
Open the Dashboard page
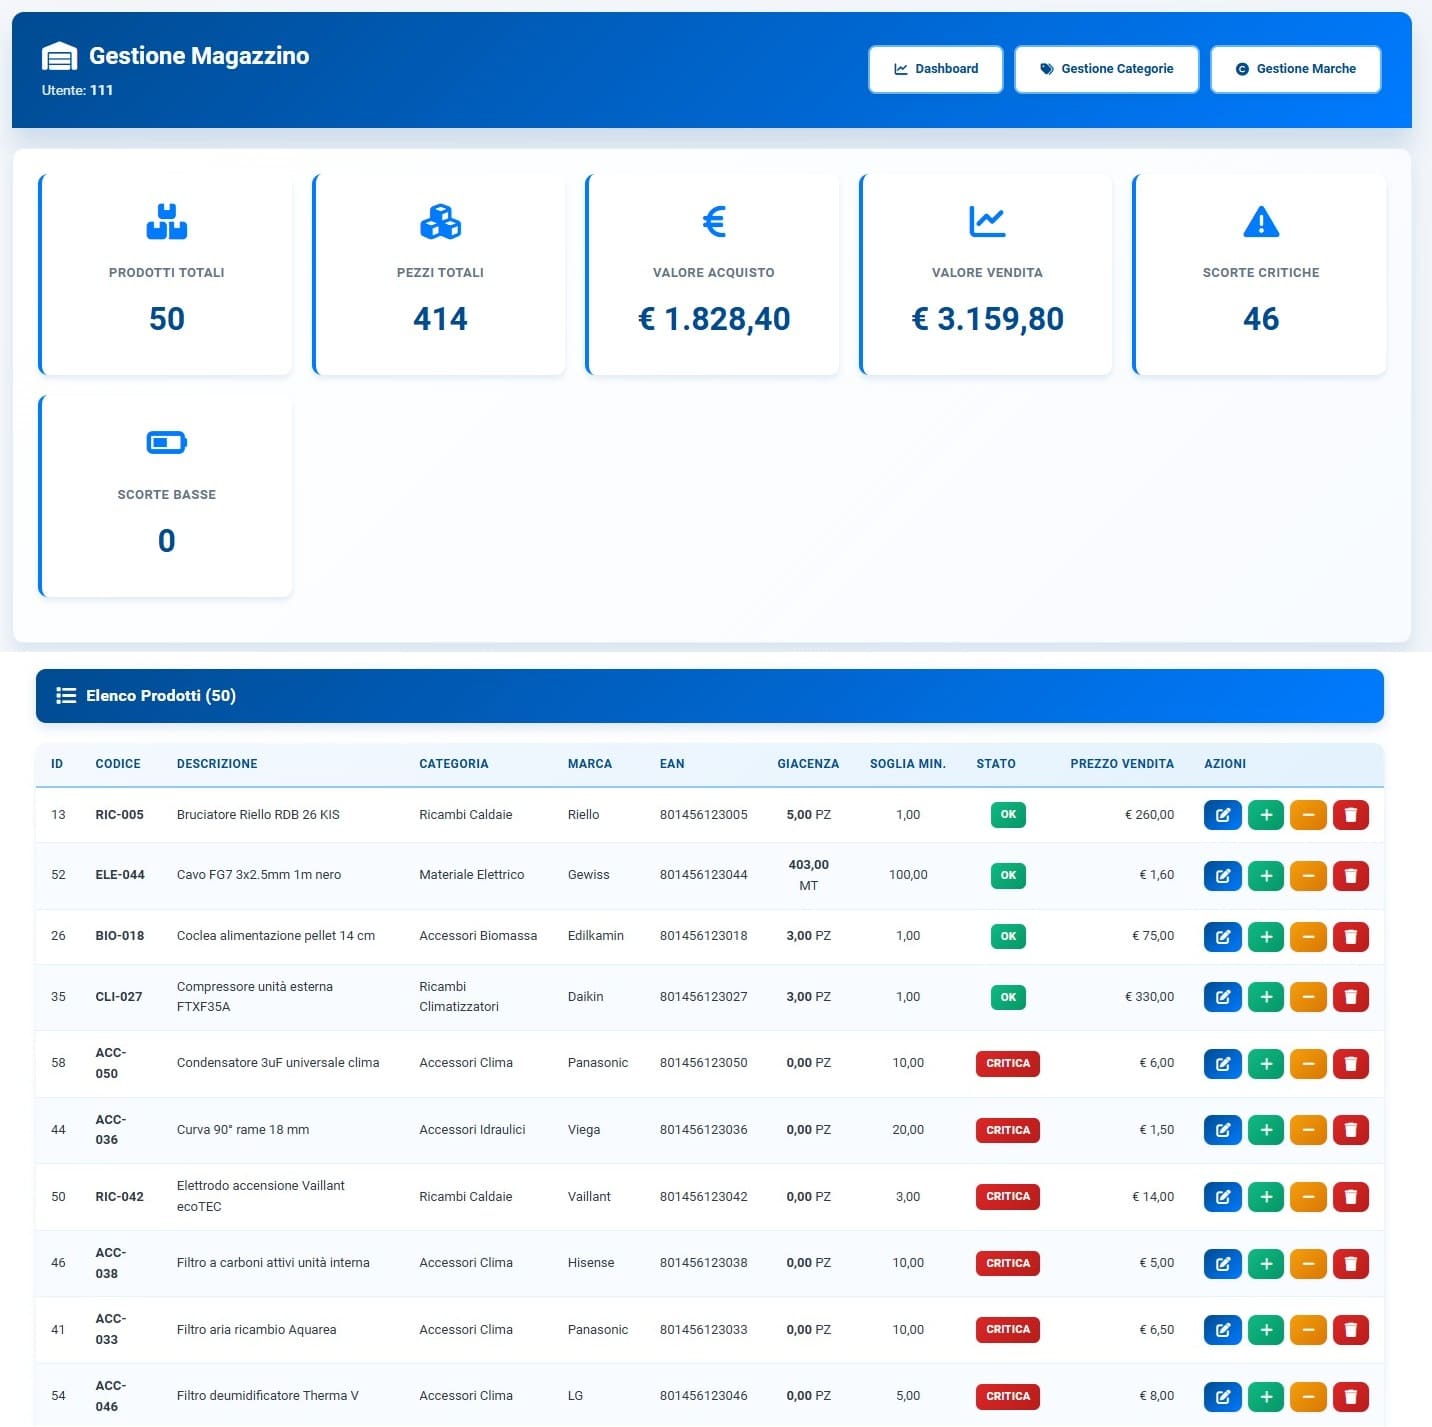coord(935,69)
